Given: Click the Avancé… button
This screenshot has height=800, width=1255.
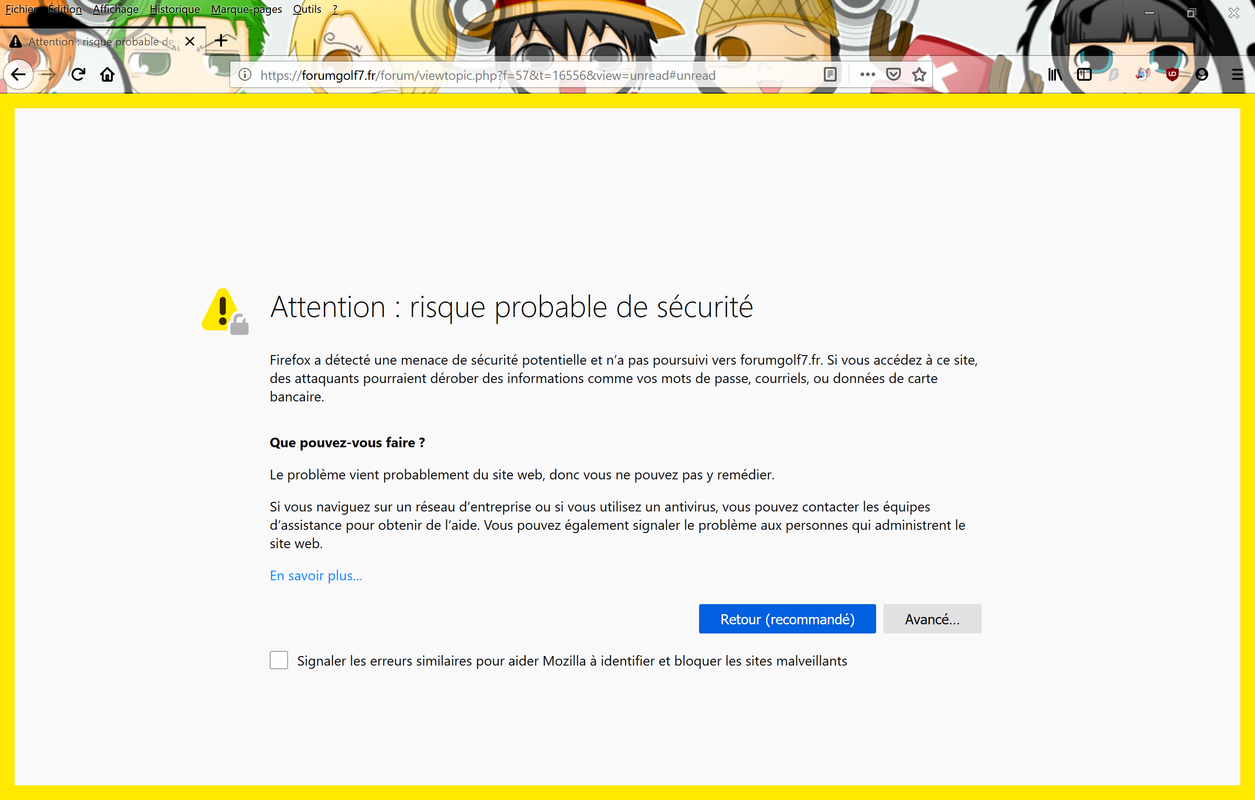Looking at the screenshot, I should (x=932, y=619).
